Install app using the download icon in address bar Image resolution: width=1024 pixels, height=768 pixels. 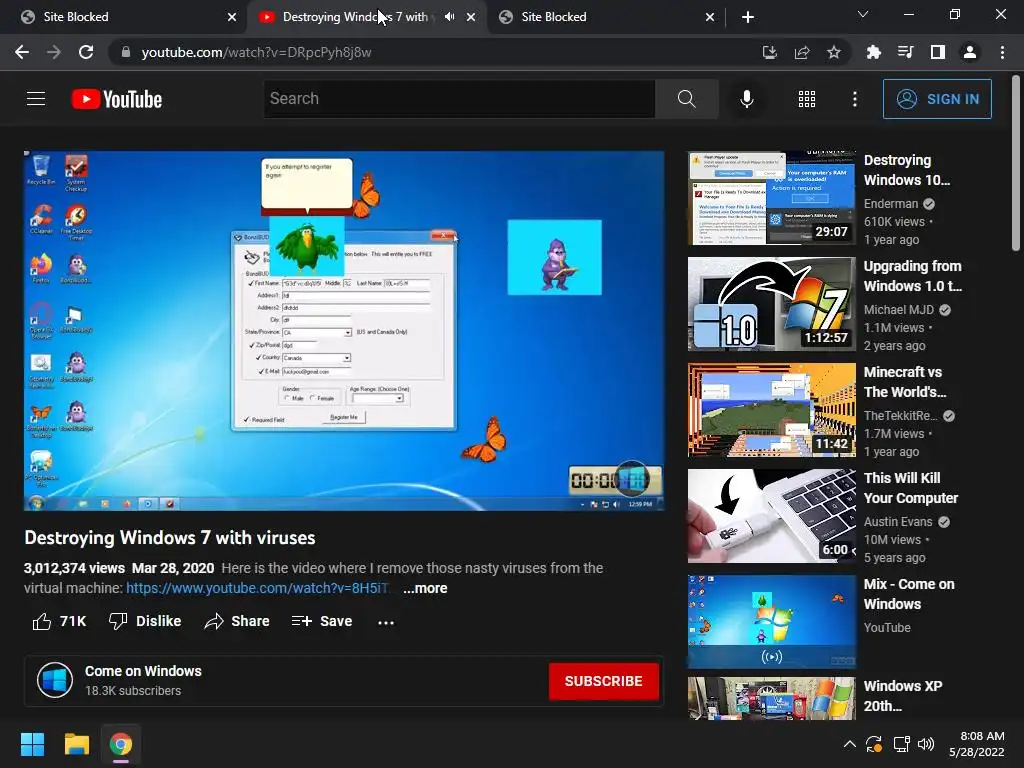click(769, 52)
